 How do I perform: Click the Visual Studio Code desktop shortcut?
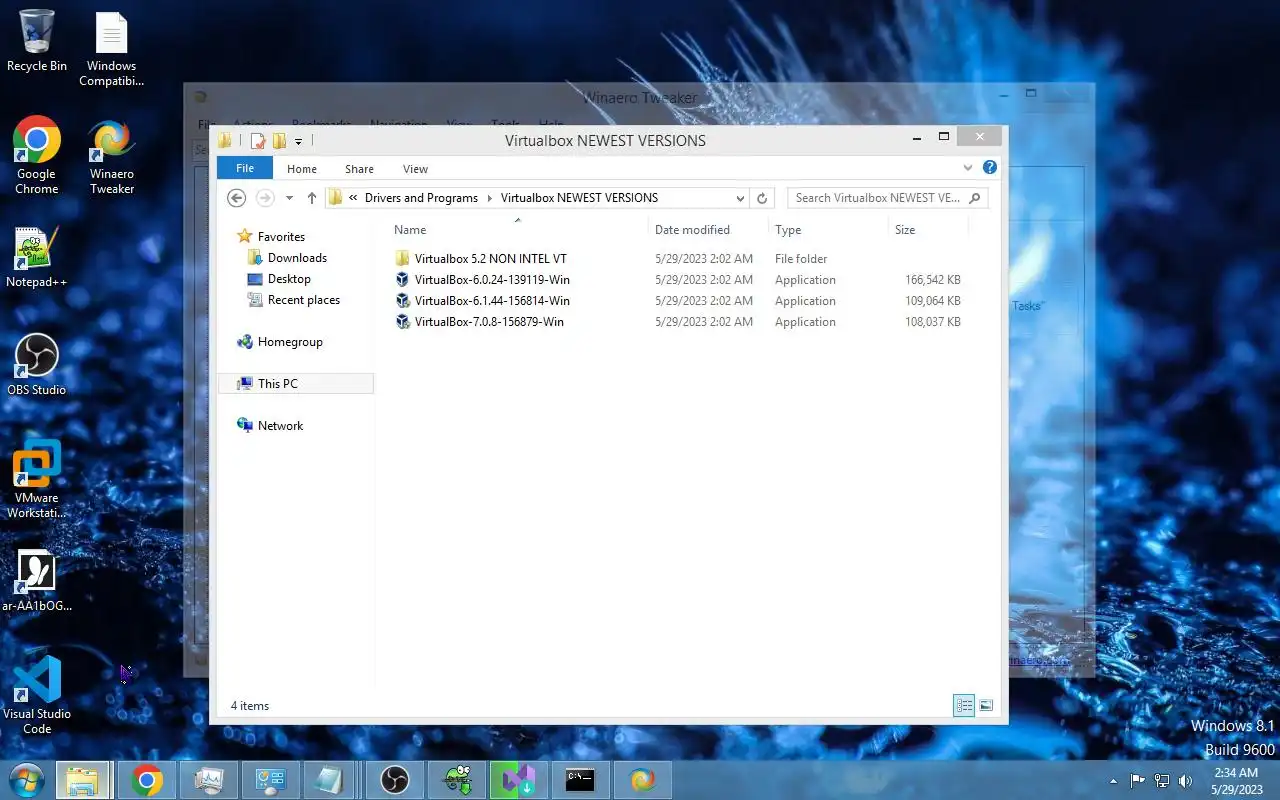(37, 695)
